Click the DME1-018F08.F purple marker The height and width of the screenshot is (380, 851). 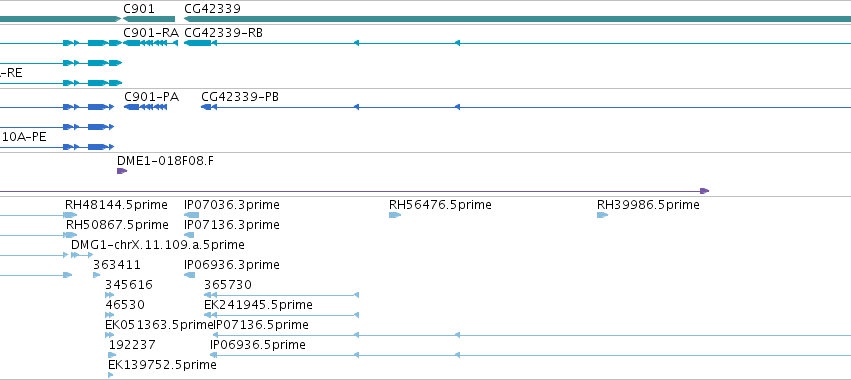(x=122, y=171)
